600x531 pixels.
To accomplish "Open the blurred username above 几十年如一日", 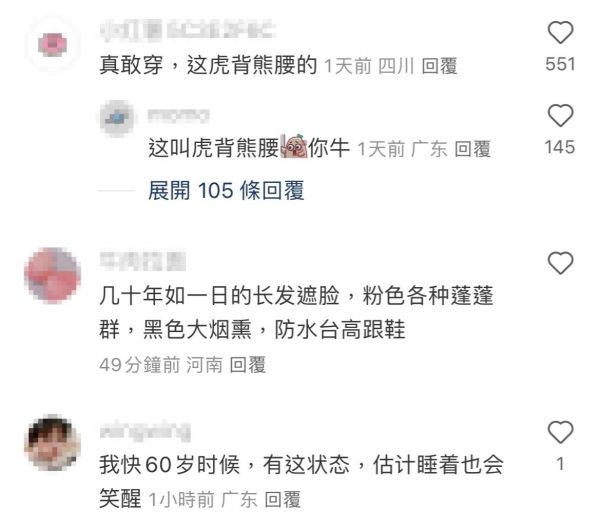I will 142,261.
